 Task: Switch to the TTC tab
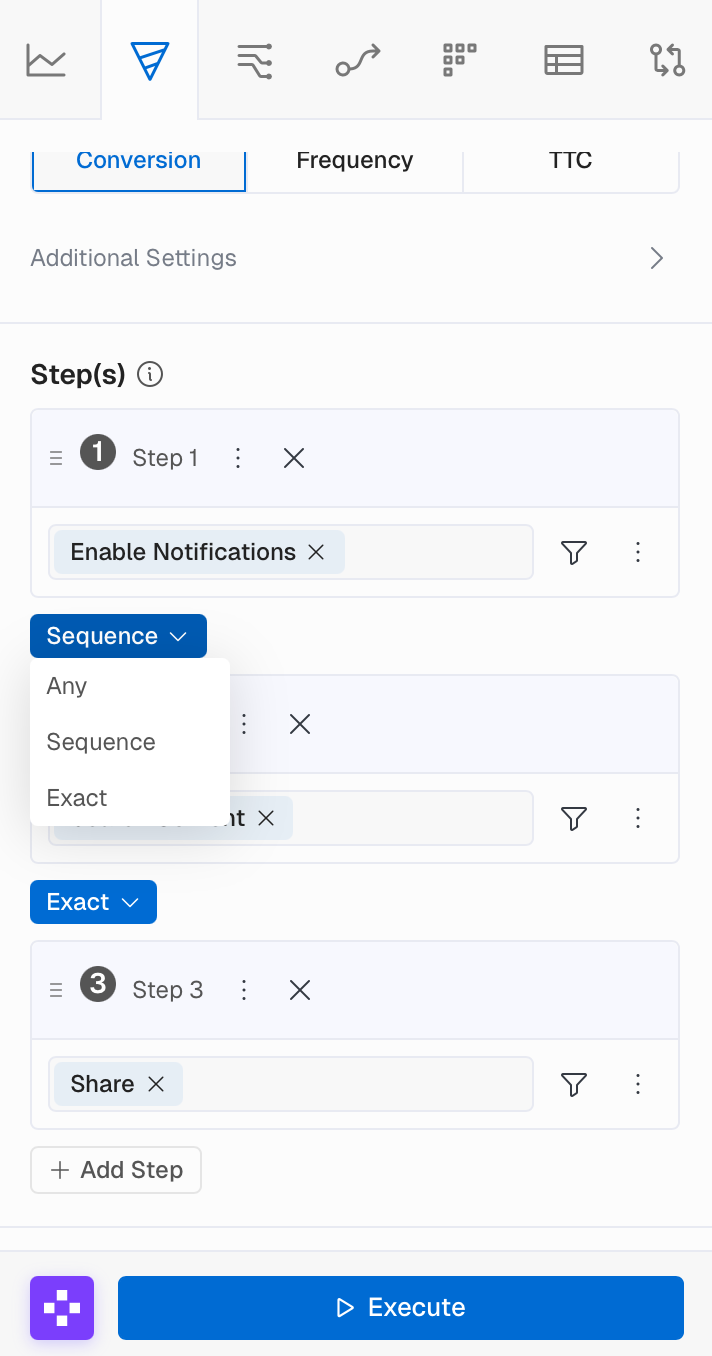pos(570,162)
